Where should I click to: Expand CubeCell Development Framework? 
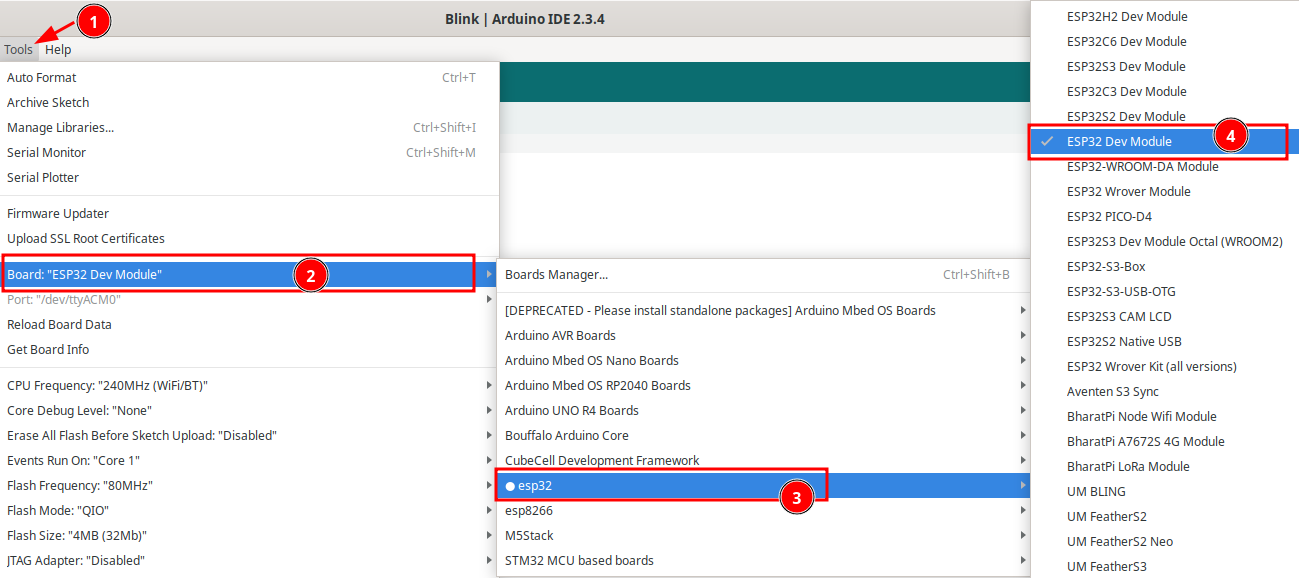click(764, 460)
